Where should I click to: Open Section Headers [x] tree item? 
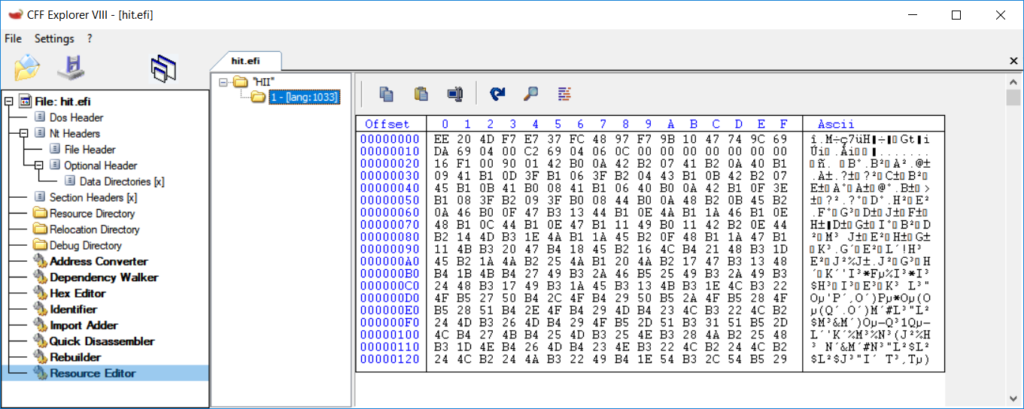(93, 197)
